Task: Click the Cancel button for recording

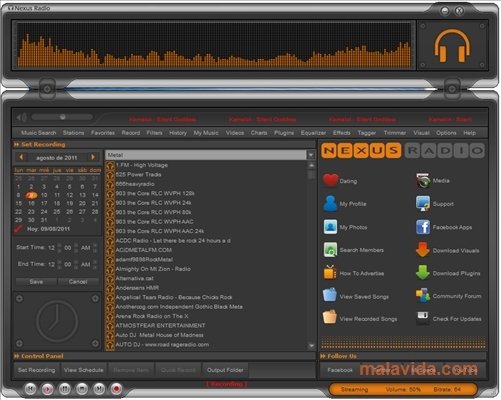Action: pos(78,282)
